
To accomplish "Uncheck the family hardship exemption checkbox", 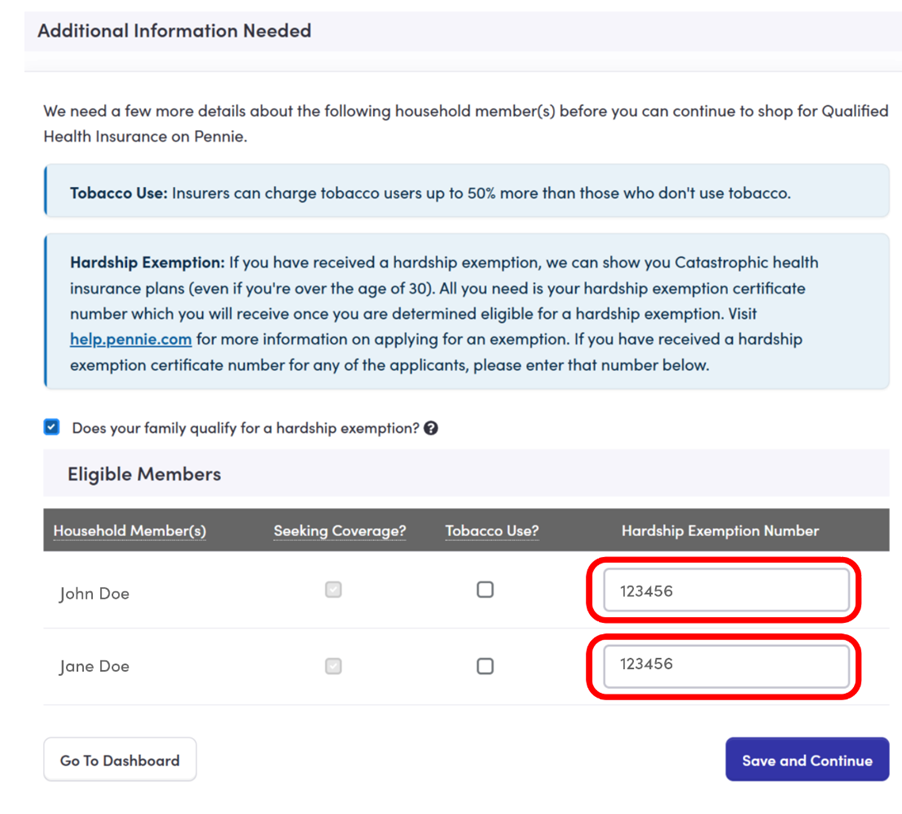I will [52, 427].
